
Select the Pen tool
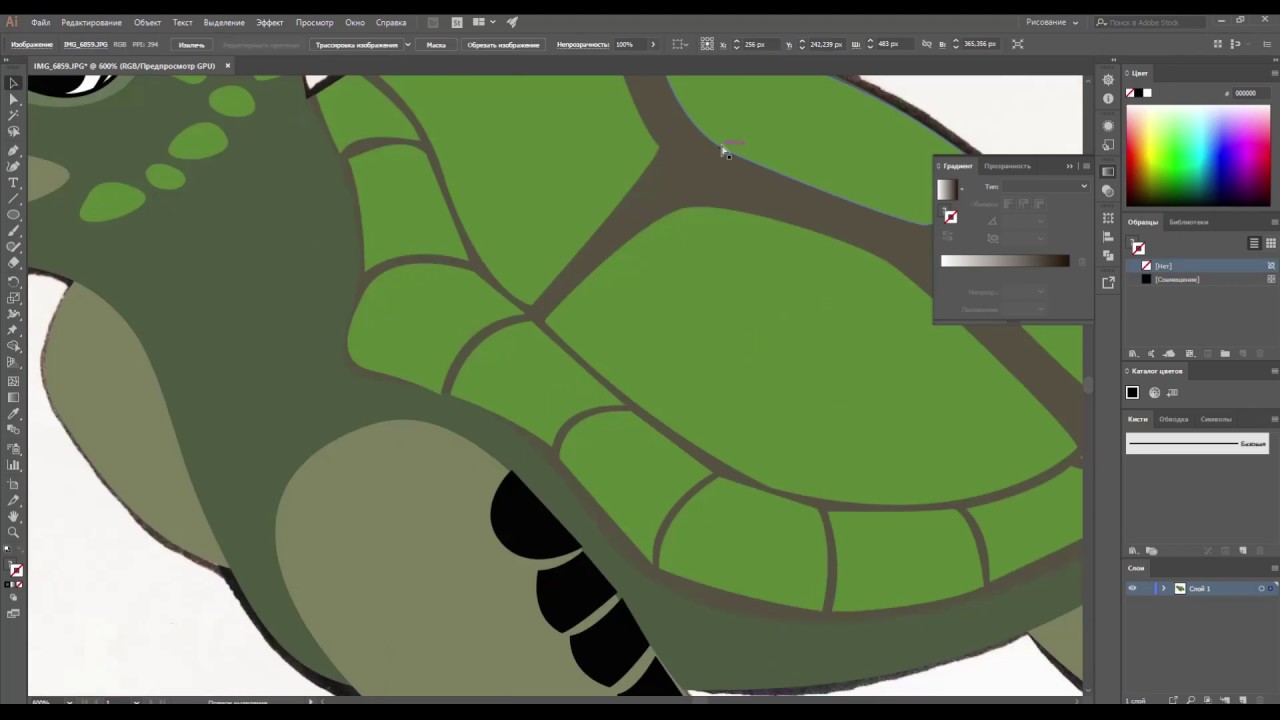click(13, 150)
